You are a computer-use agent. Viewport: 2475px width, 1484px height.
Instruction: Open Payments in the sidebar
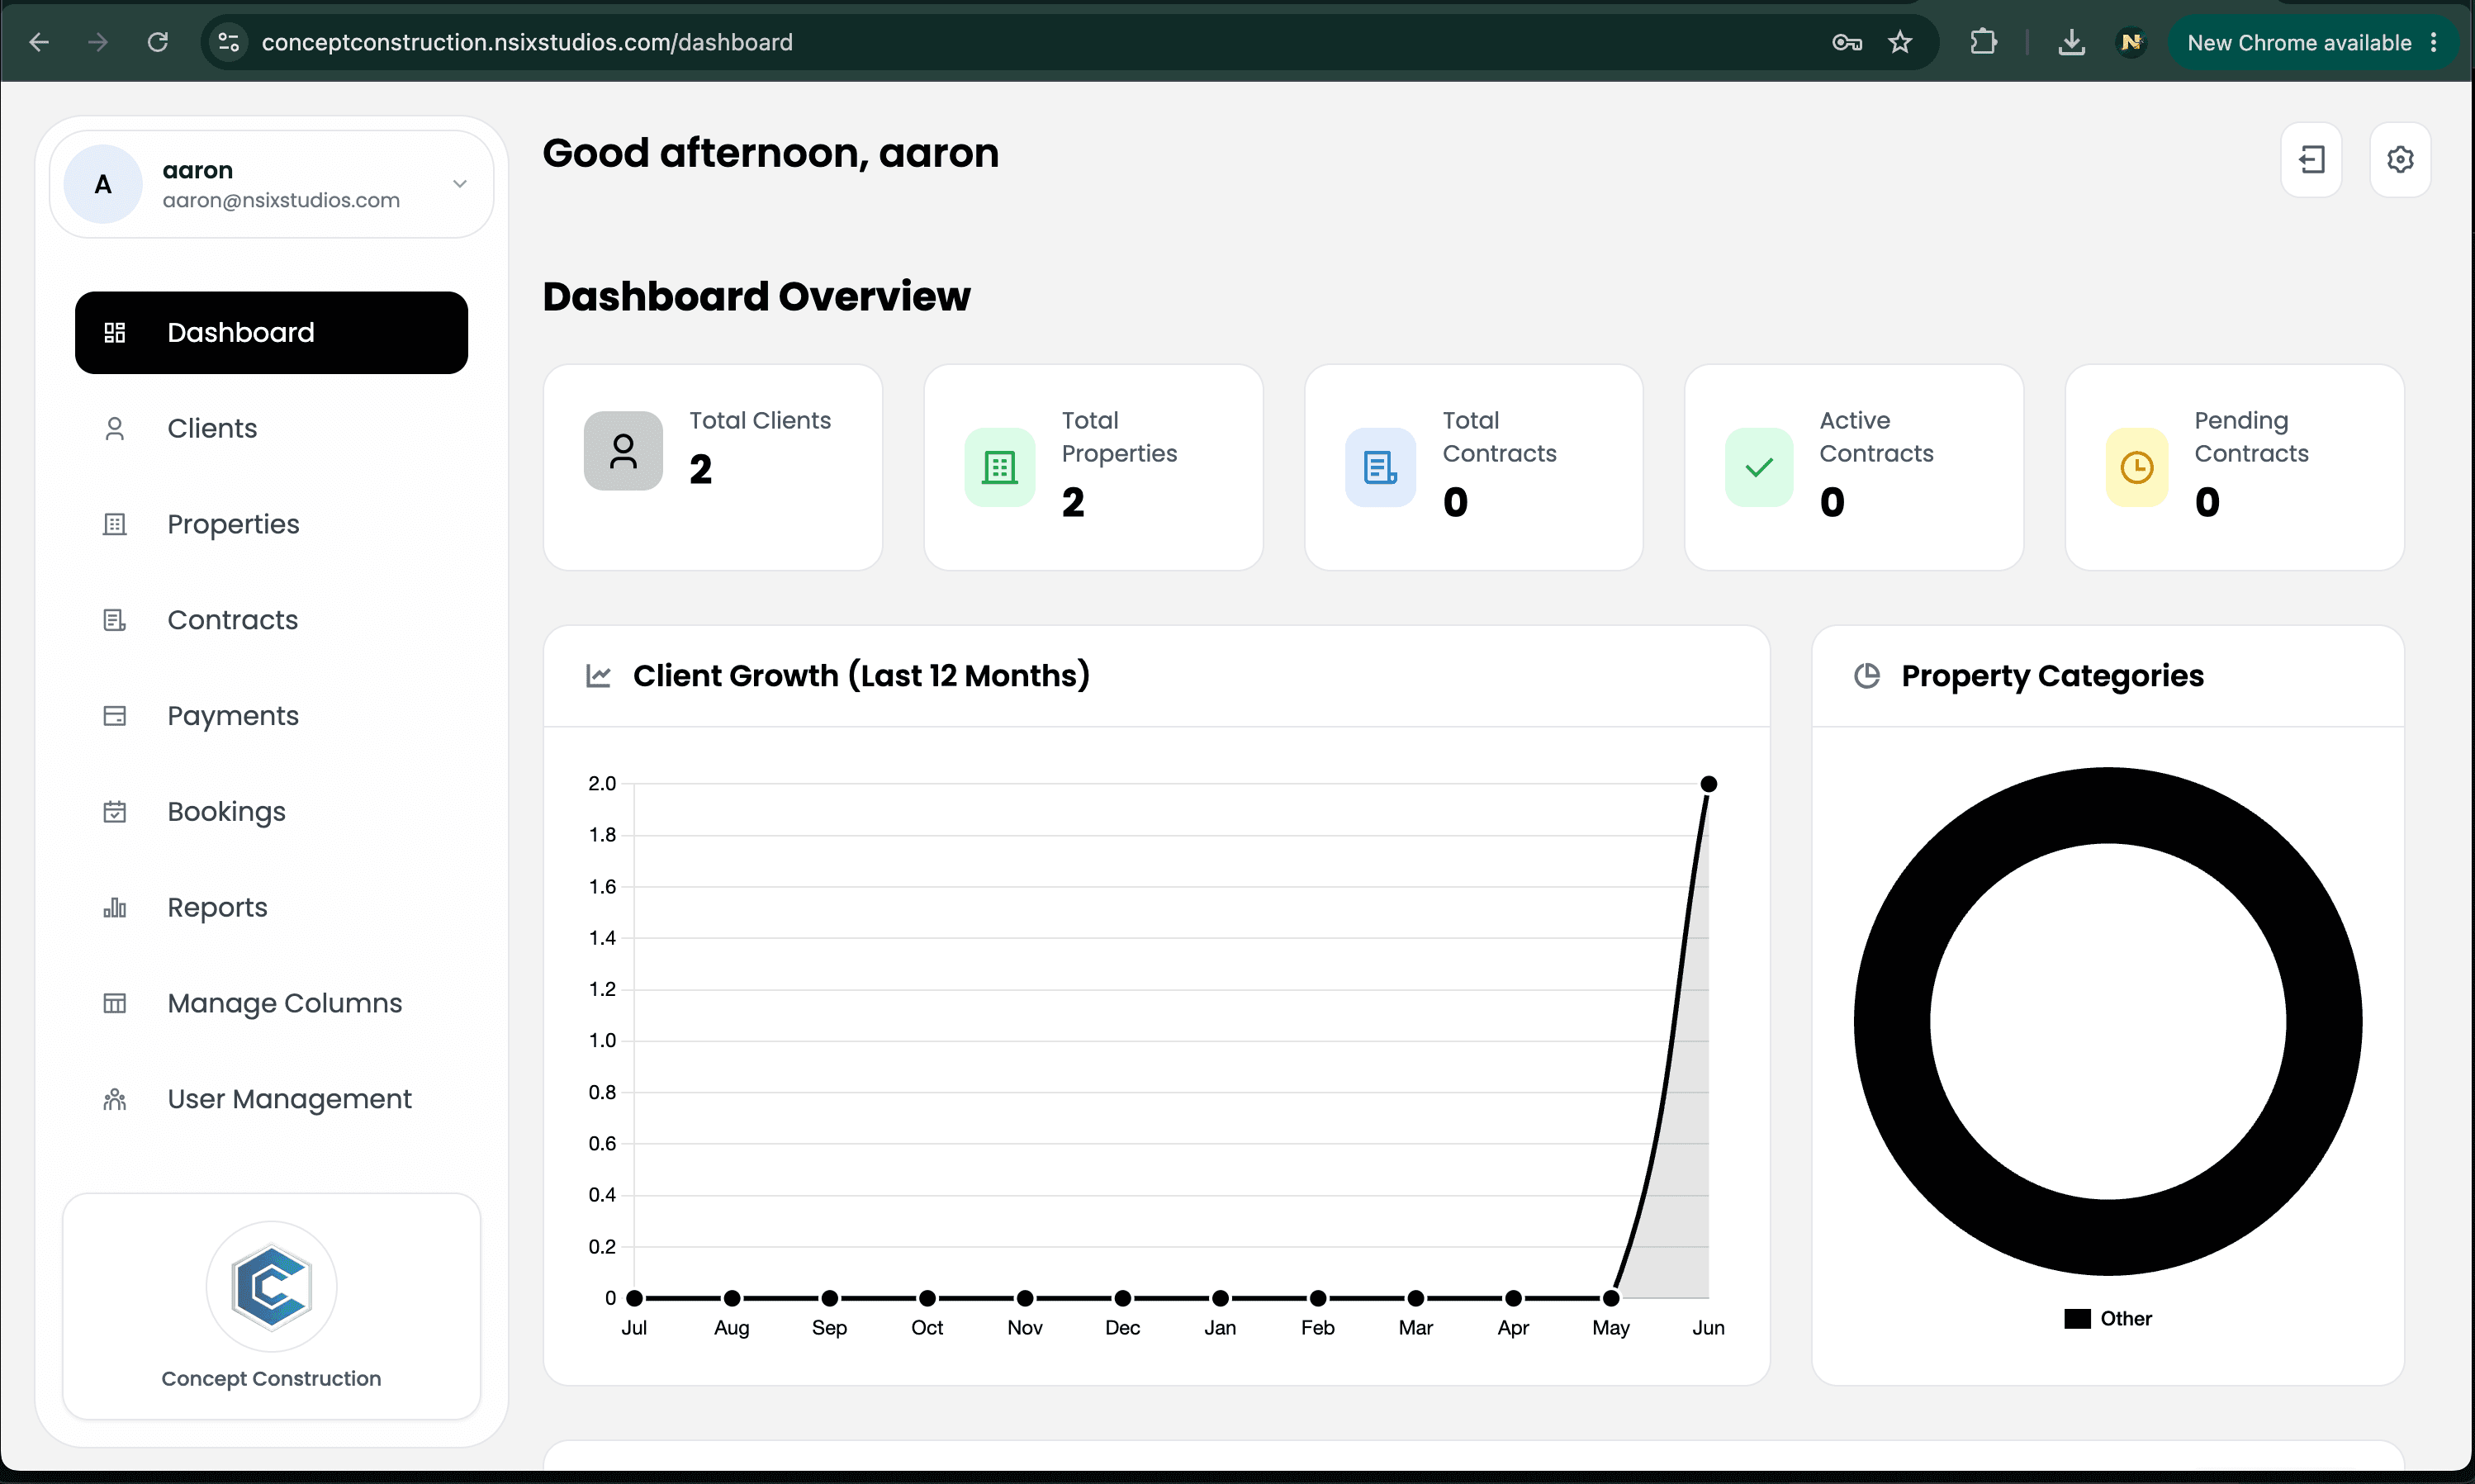coord(271,716)
